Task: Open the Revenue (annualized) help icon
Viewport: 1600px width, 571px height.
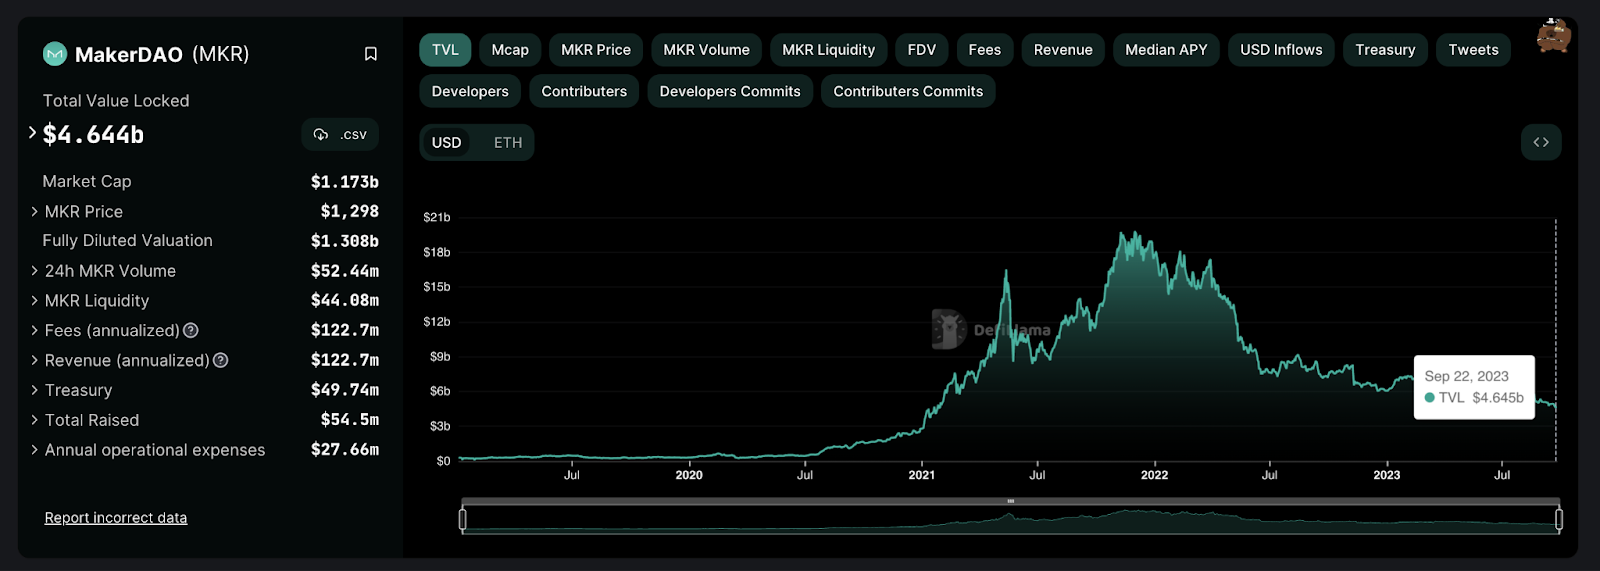Action: pyautogui.click(x=221, y=360)
